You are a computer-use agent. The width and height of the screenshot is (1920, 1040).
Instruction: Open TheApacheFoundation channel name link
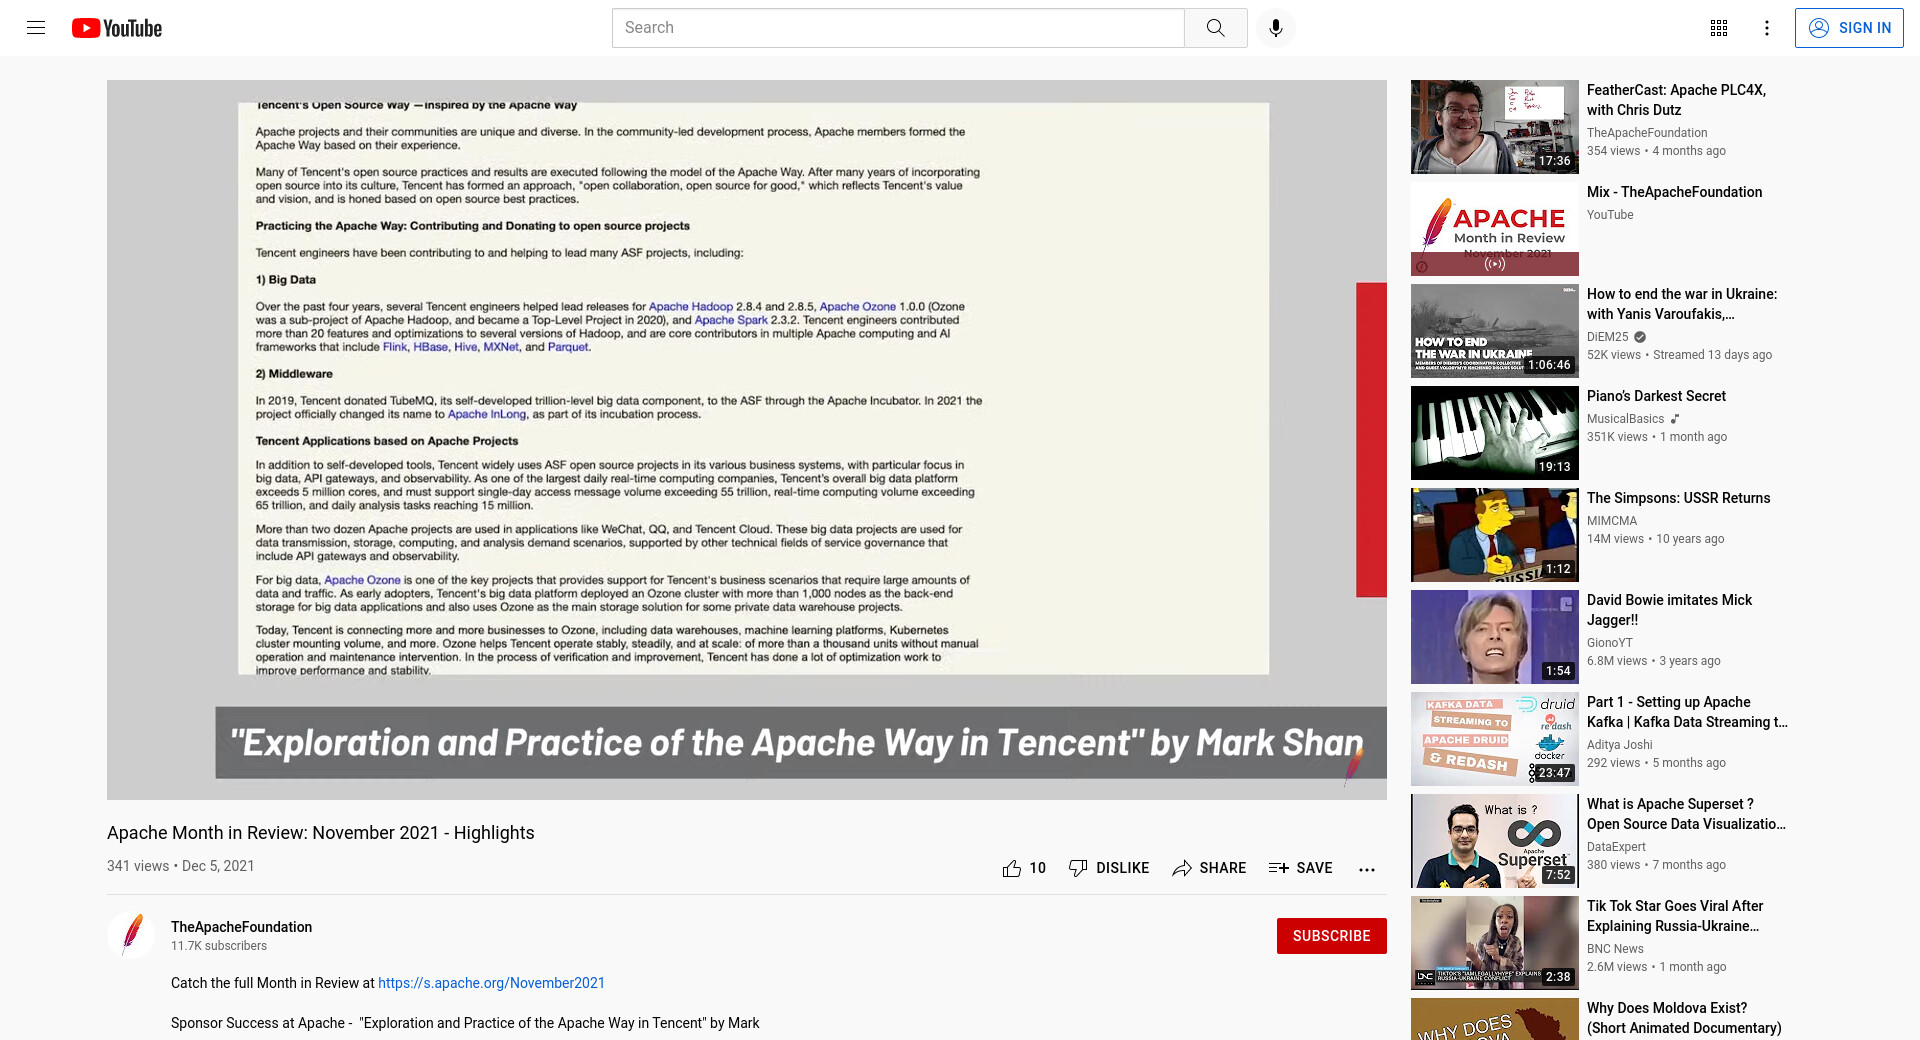point(241,927)
